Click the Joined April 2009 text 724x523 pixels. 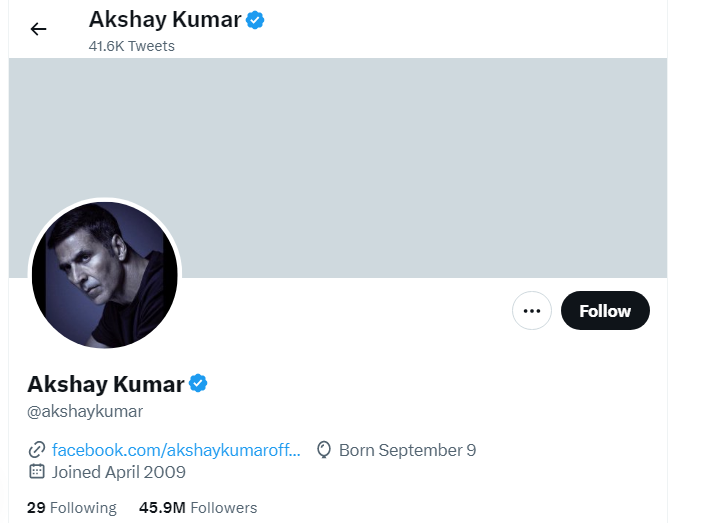pyautogui.click(x=118, y=472)
